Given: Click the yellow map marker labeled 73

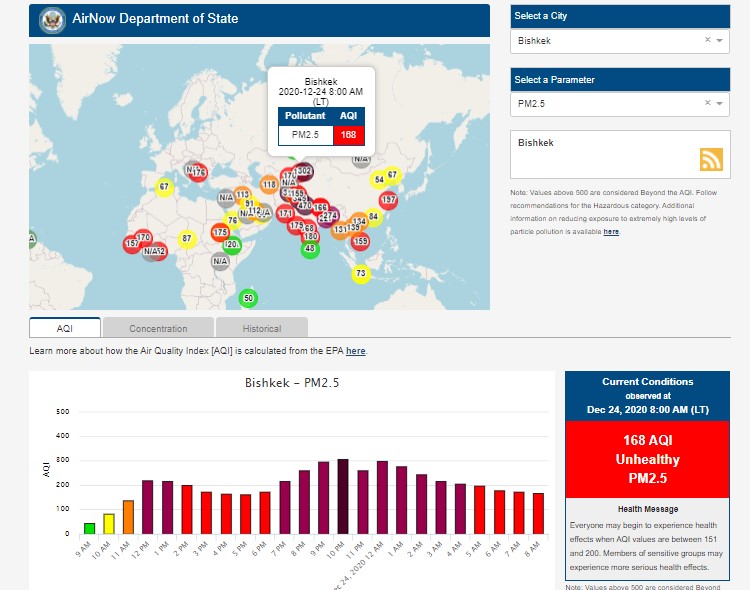Looking at the screenshot, I should coord(360,274).
